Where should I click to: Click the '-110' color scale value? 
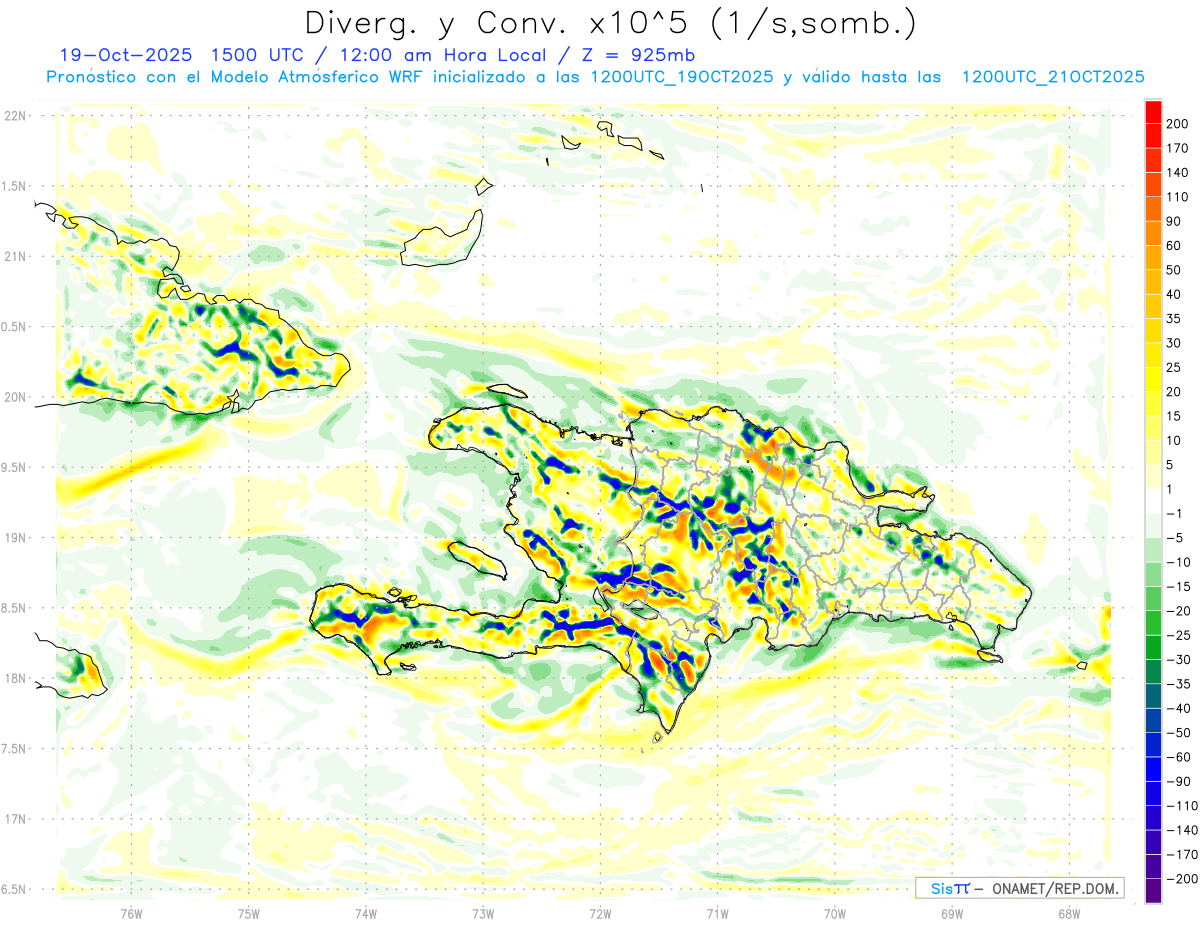pos(1182,805)
